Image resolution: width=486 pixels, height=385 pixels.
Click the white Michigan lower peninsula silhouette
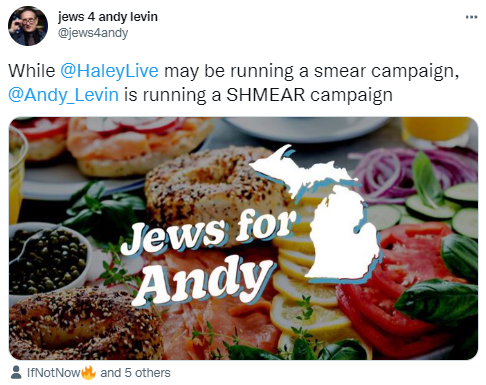[x=342, y=235]
